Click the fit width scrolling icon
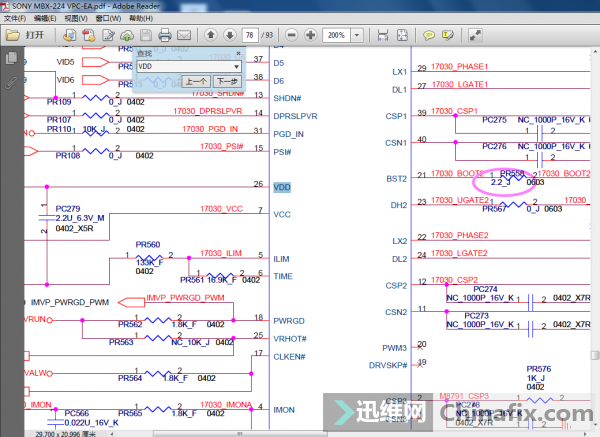The image size is (600, 437). (383, 35)
